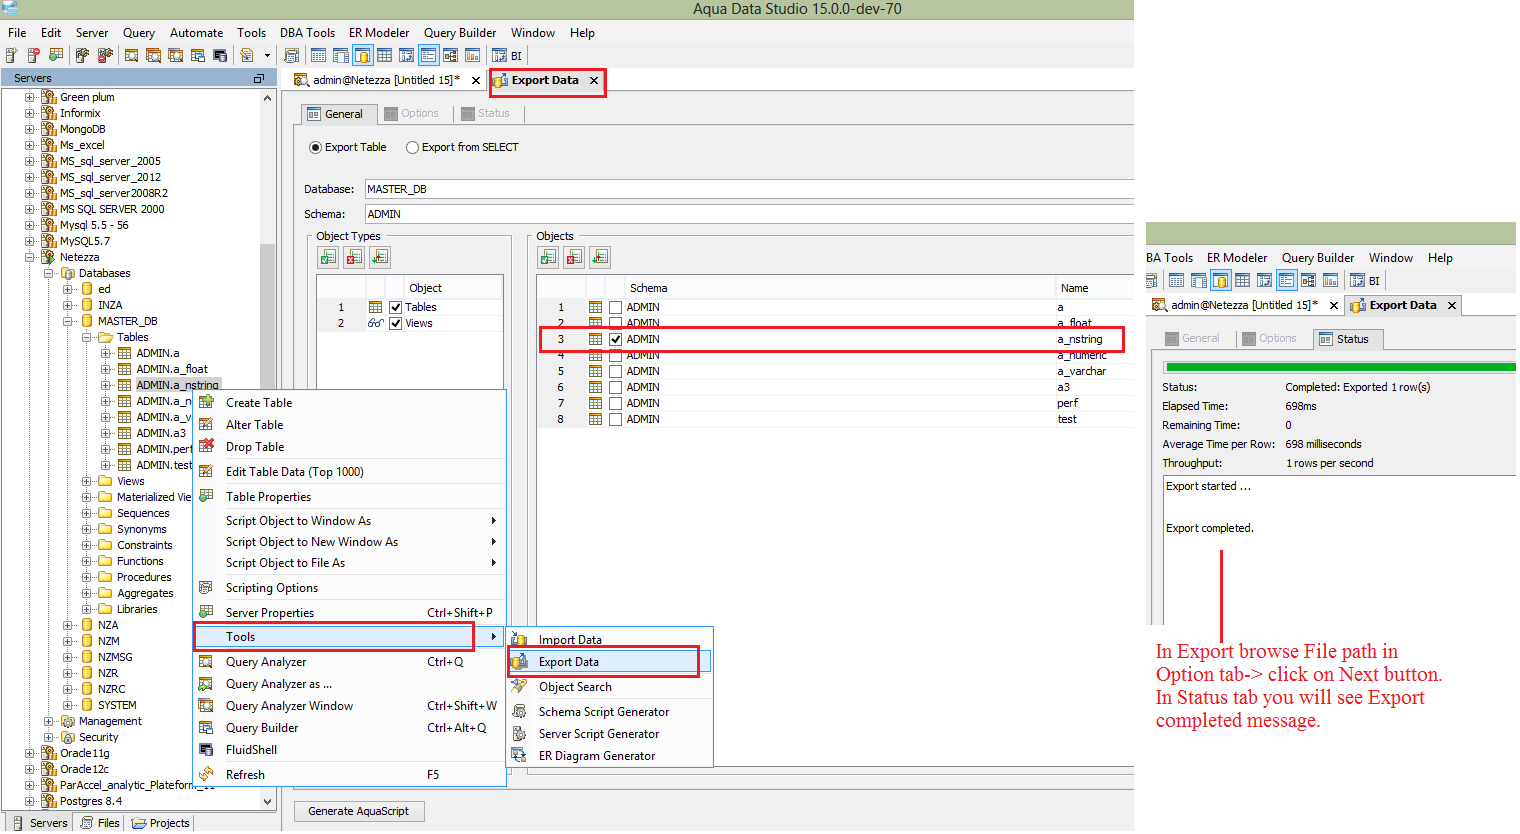Viewport: 1520px width, 834px height.
Task: Expand the NZA database node
Action: point(67,625)
